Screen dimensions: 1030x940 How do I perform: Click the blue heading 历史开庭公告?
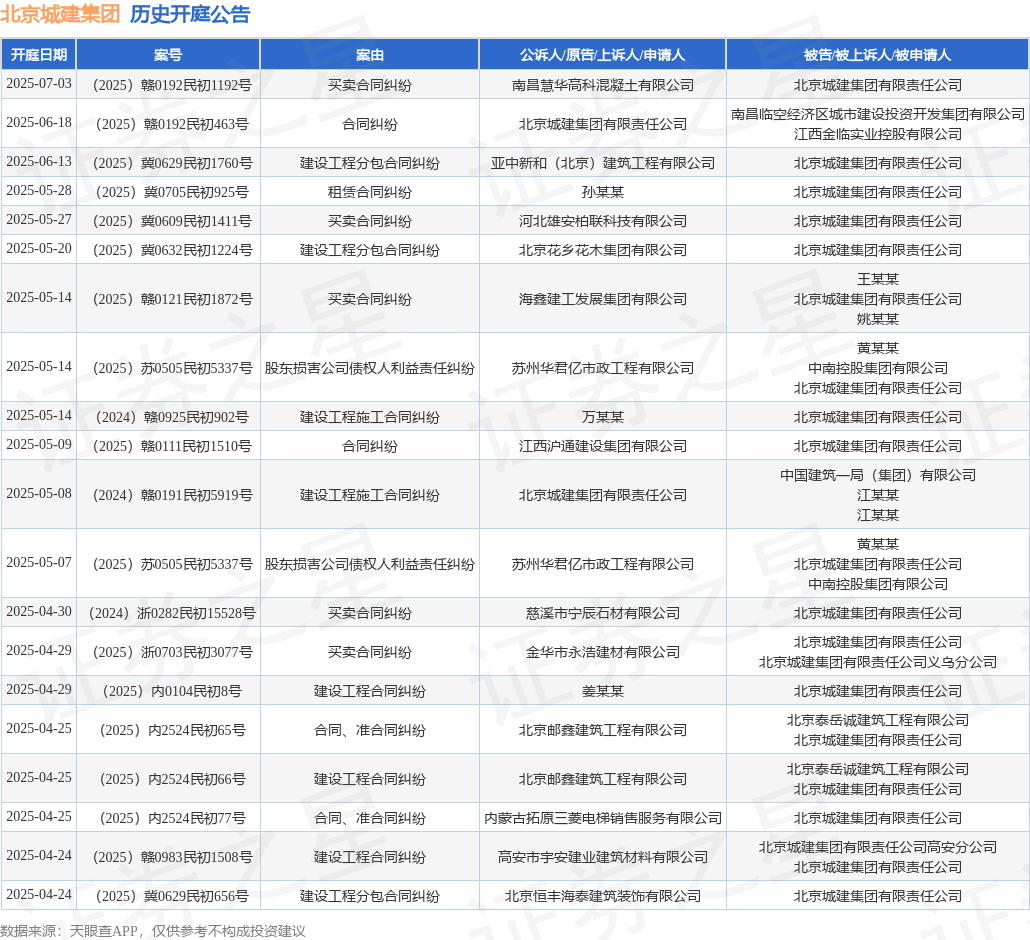(190, 14)
